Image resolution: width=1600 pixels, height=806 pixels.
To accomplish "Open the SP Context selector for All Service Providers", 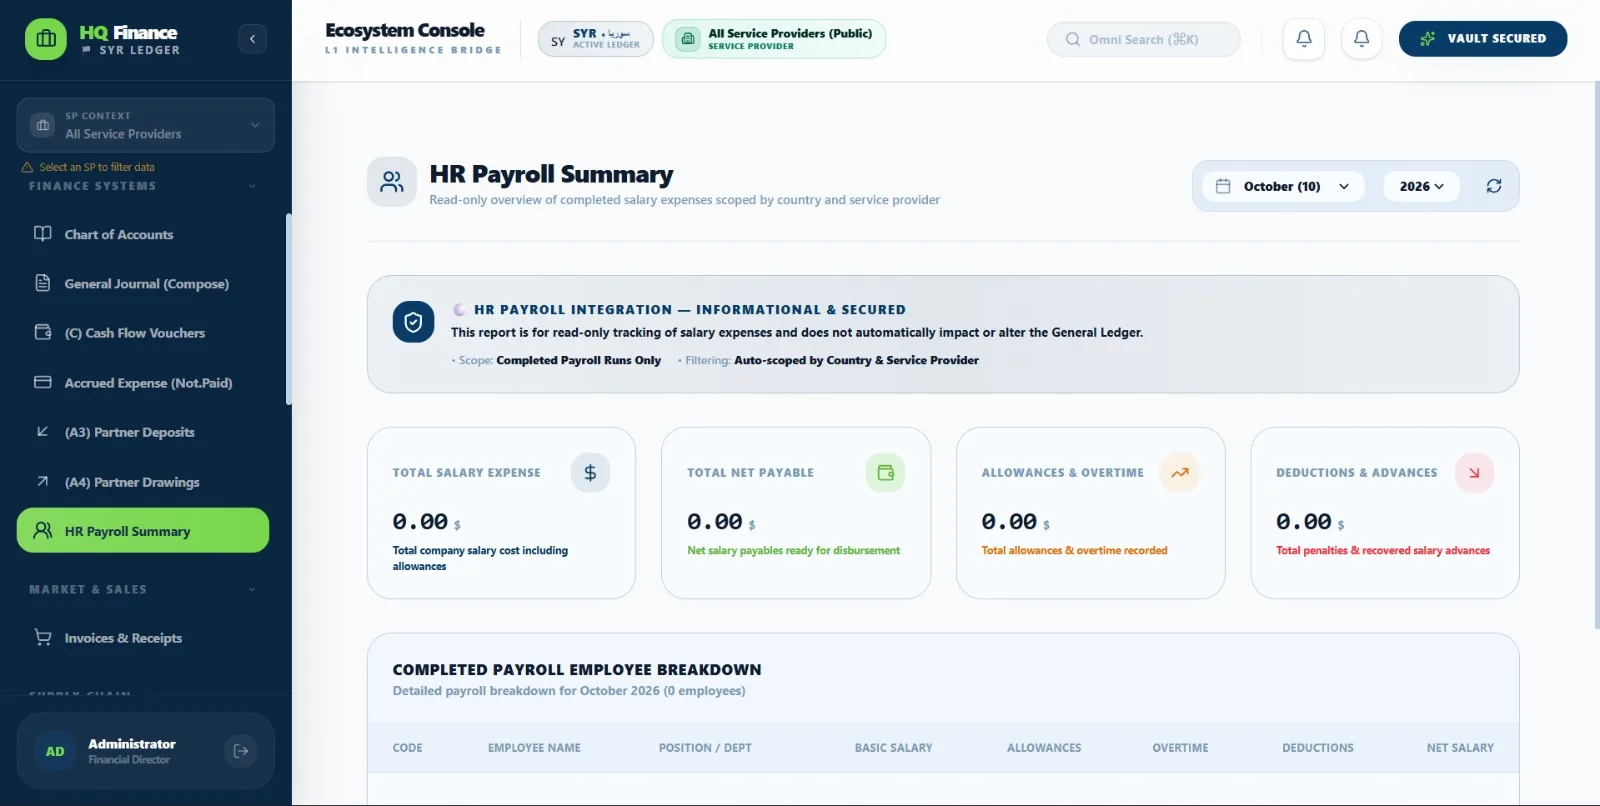I will tap(146, 125).
